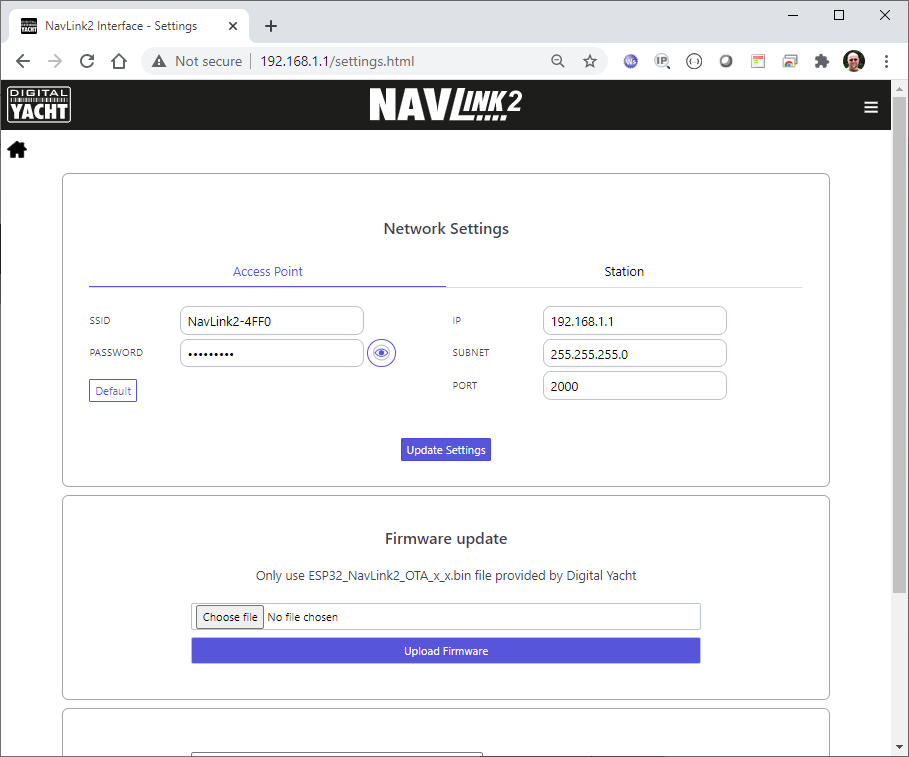Viewport: 909px width, 757px height.
Task: Click the home icon below the header
Action: tap(17, 150)
